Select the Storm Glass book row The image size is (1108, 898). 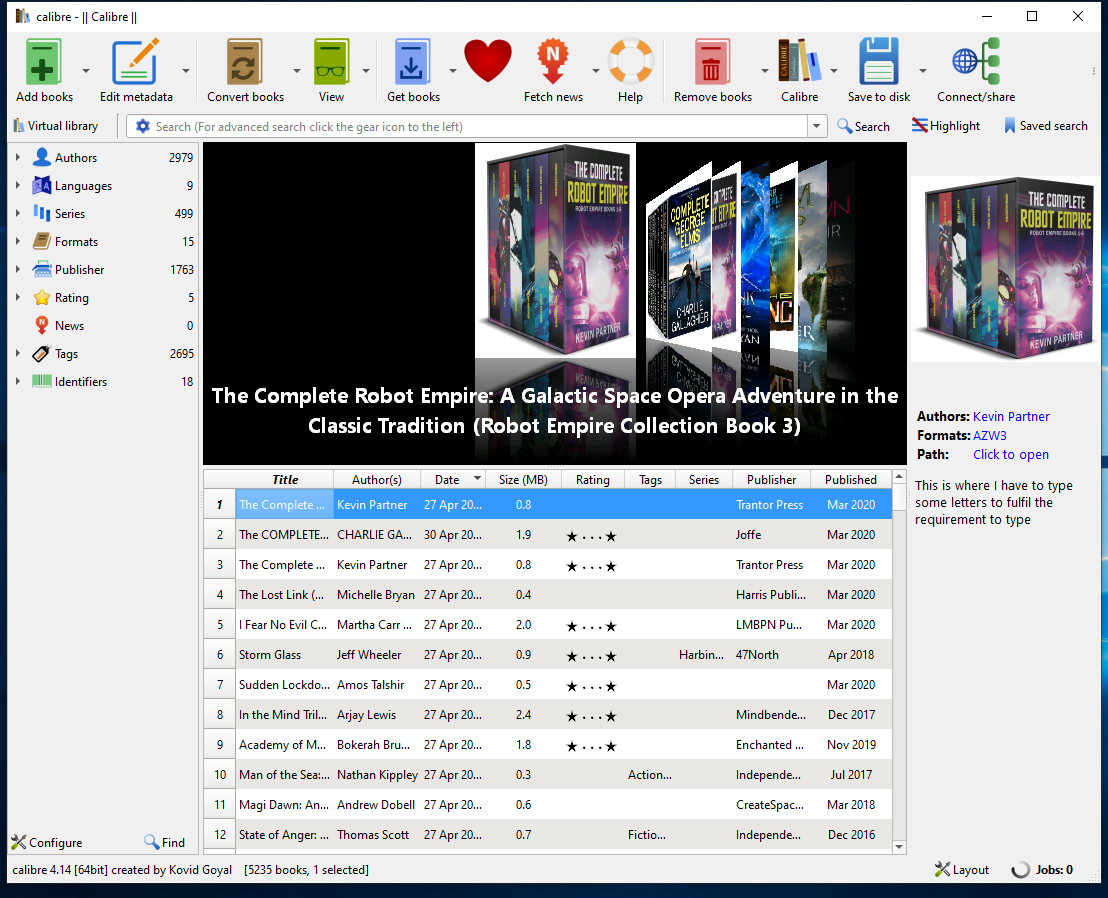(548, 655)
